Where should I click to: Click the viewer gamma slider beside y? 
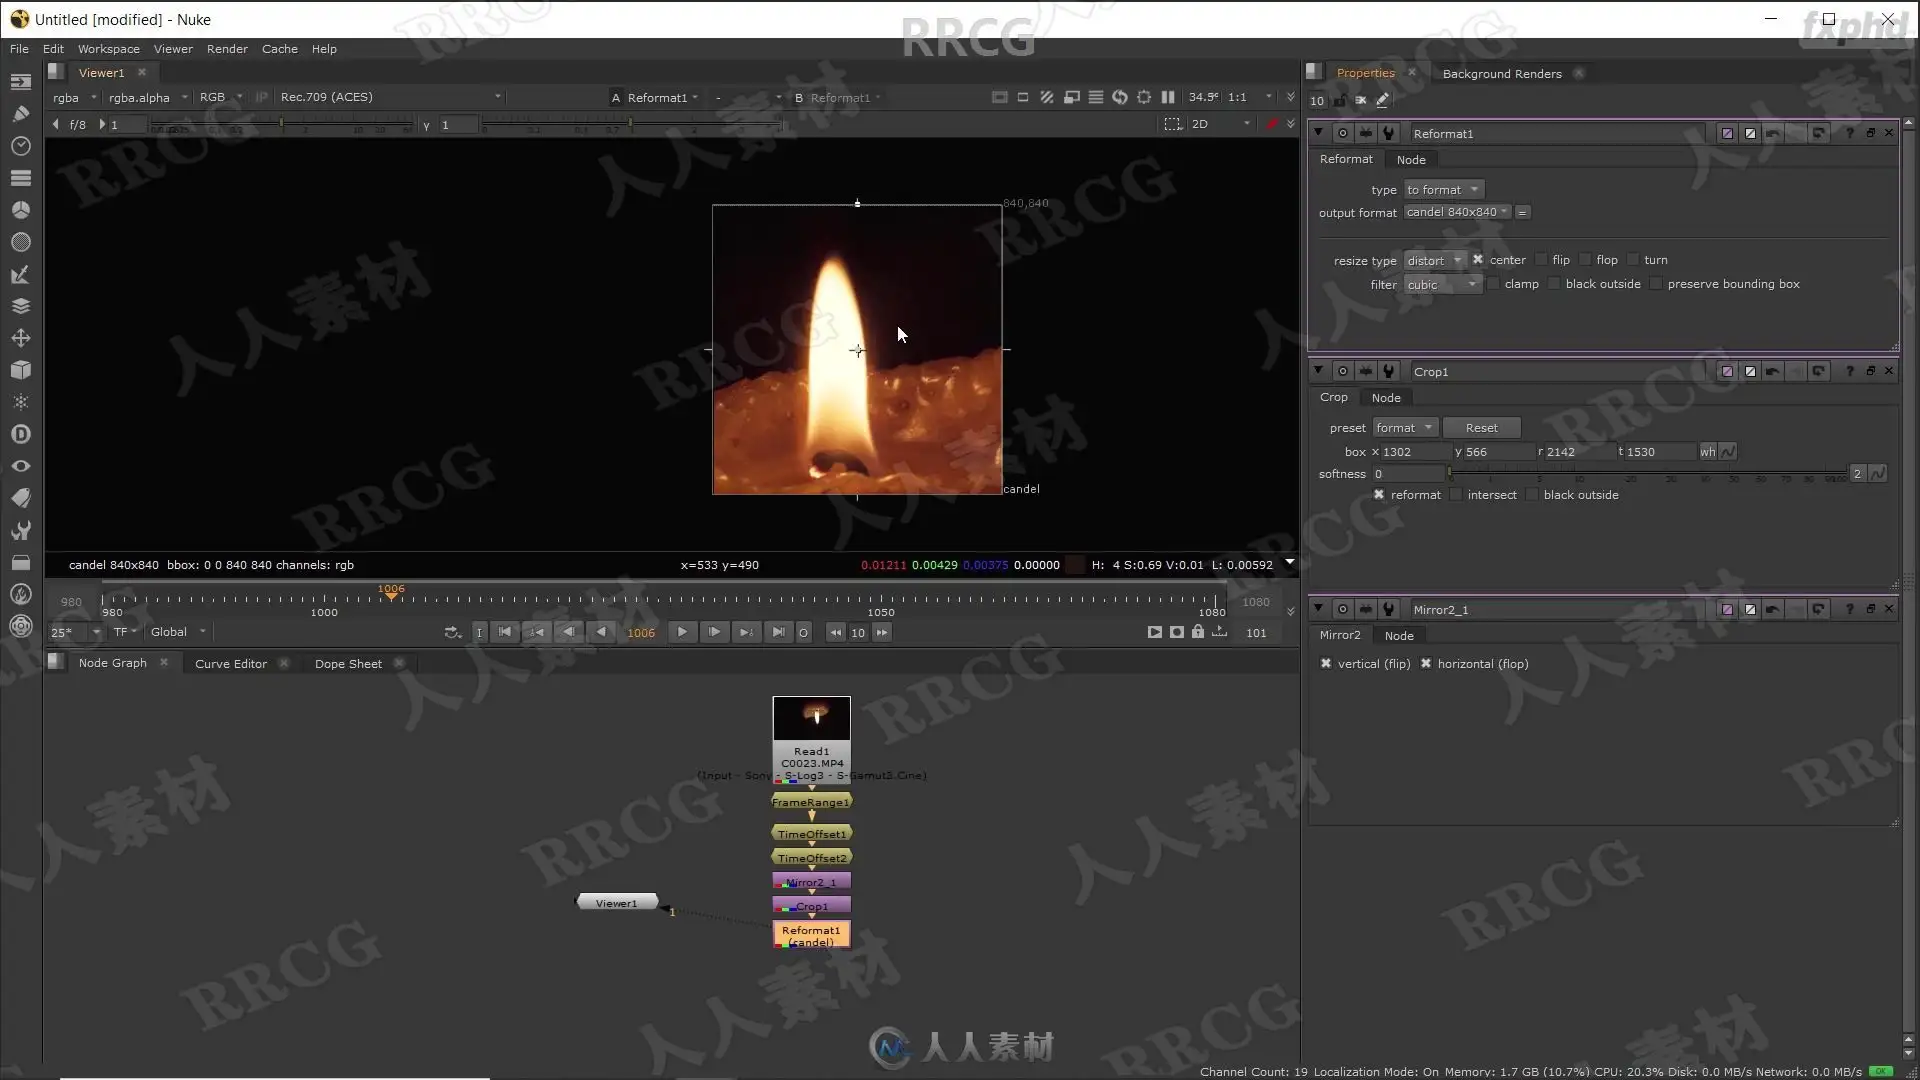(x=630, y=125)
